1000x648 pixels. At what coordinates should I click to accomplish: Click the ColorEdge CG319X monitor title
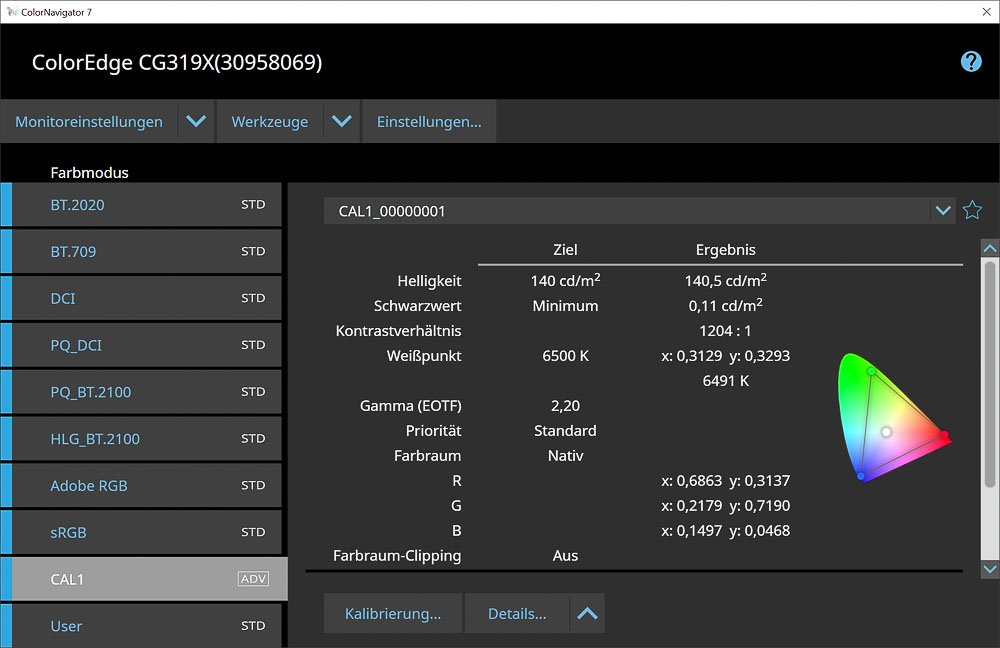coord(177,63)
